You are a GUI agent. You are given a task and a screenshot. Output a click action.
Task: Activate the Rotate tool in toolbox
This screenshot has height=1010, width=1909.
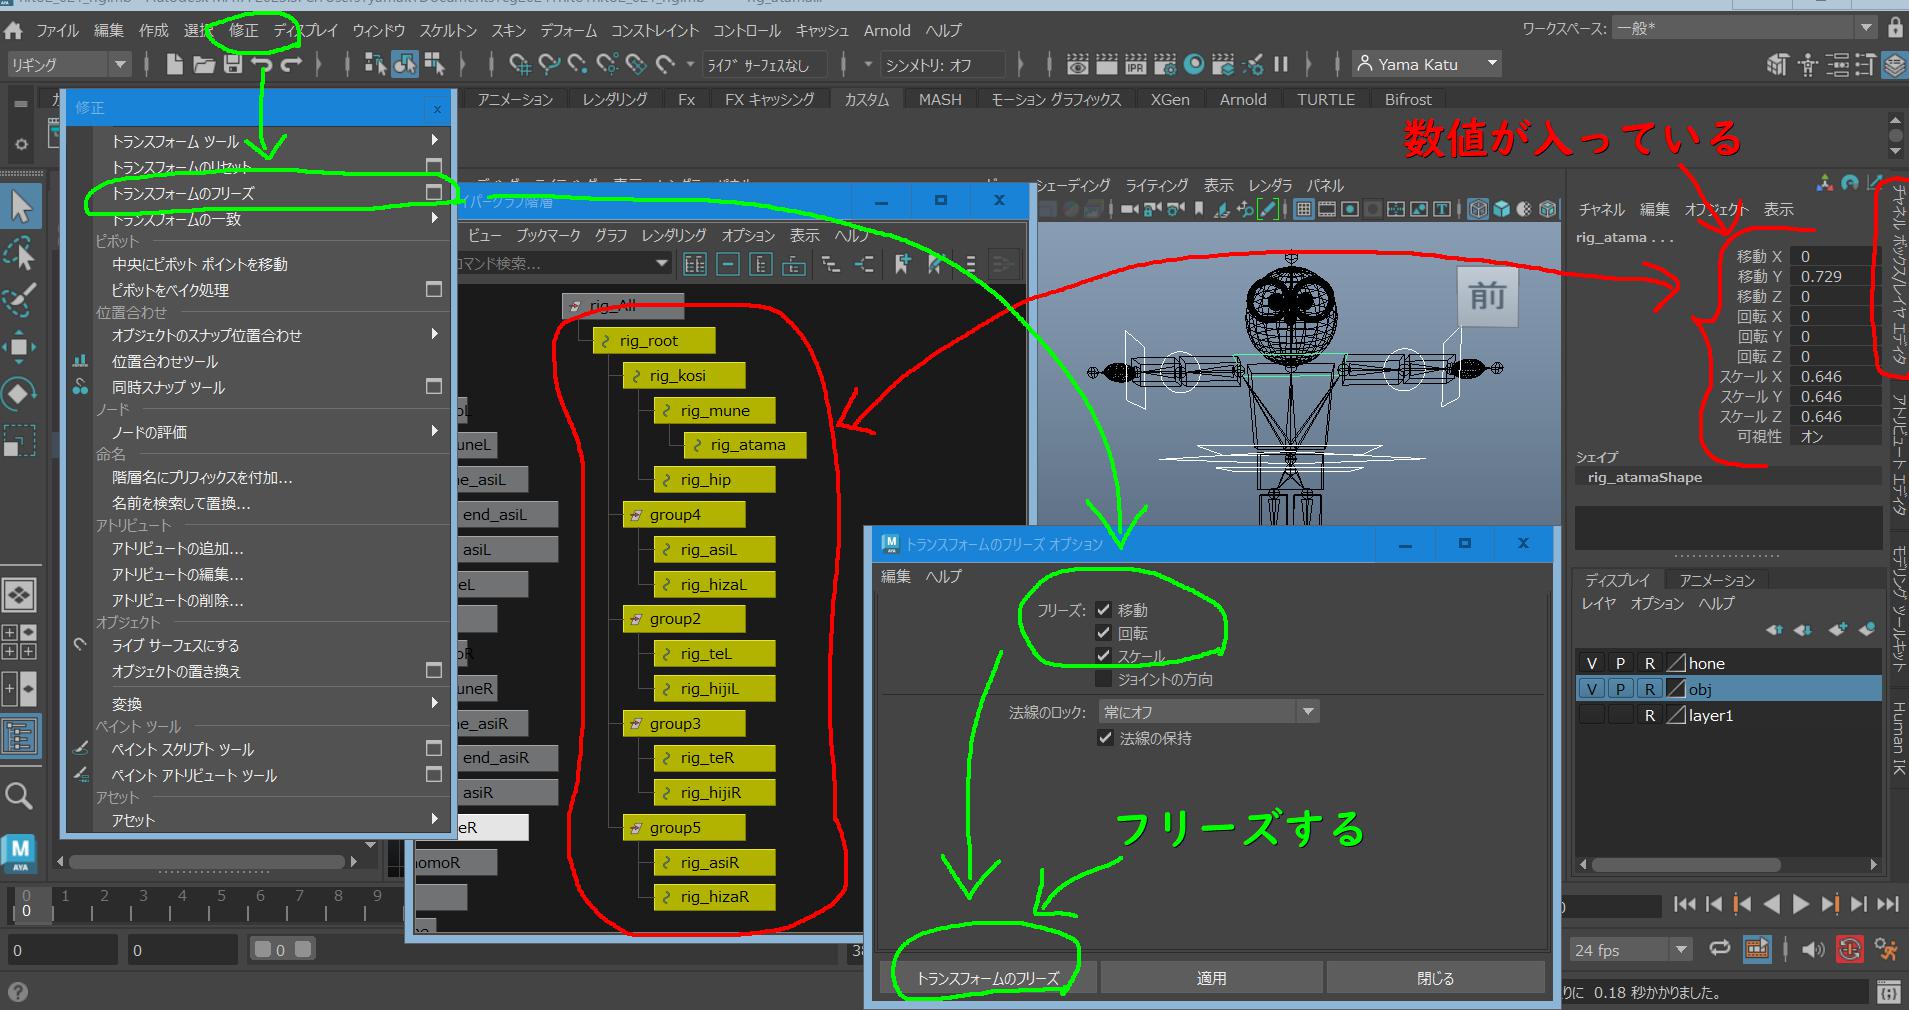20,393
